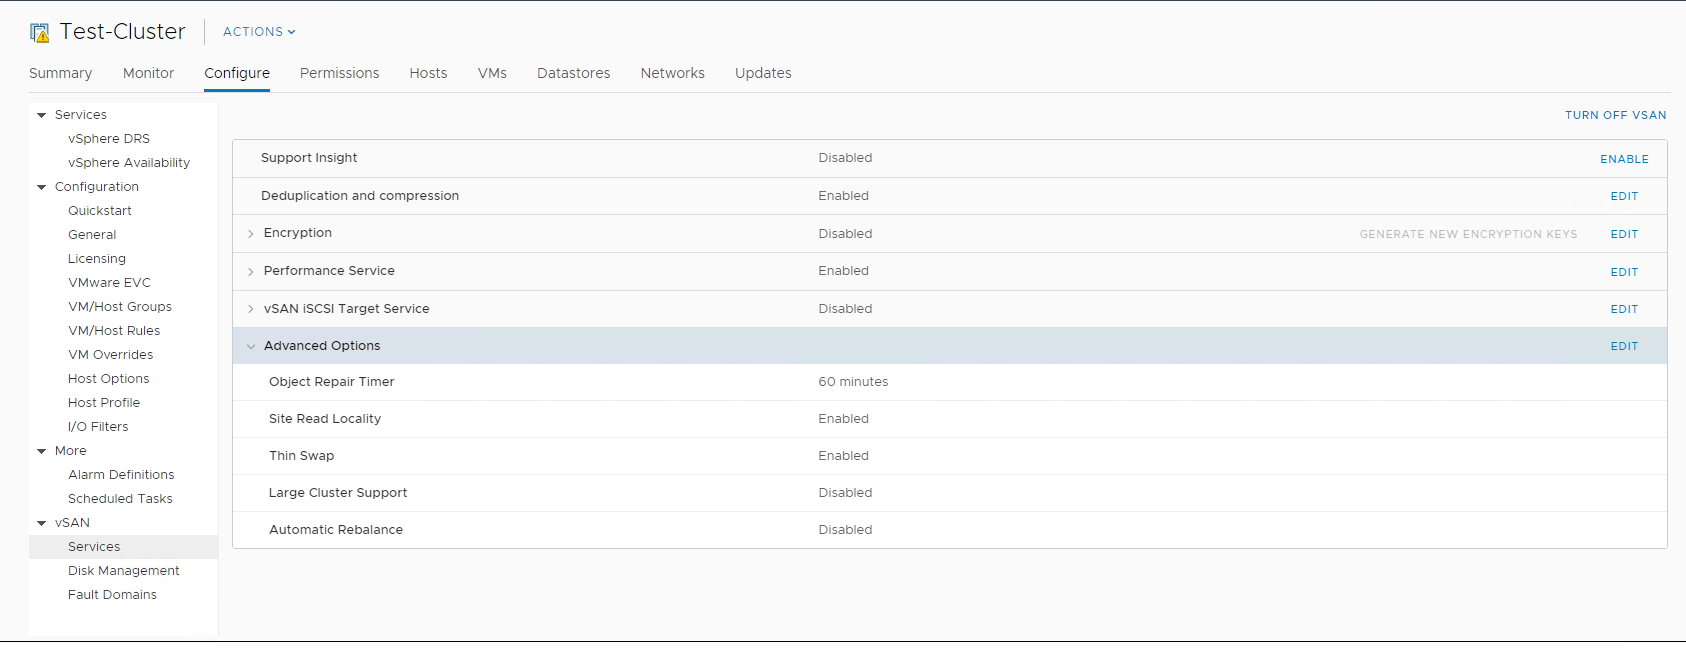Expand the Encryption row
This screenshot has width=1686, height=648.
pos(250,234)
